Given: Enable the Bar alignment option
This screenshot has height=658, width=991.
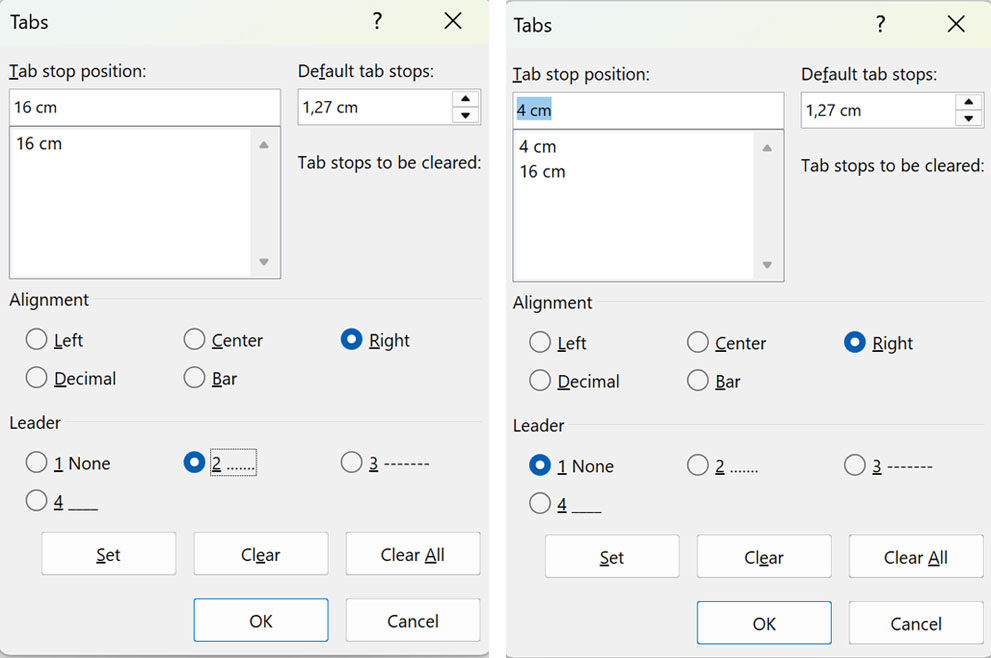Looking at the screenshot, I should 194,378.
